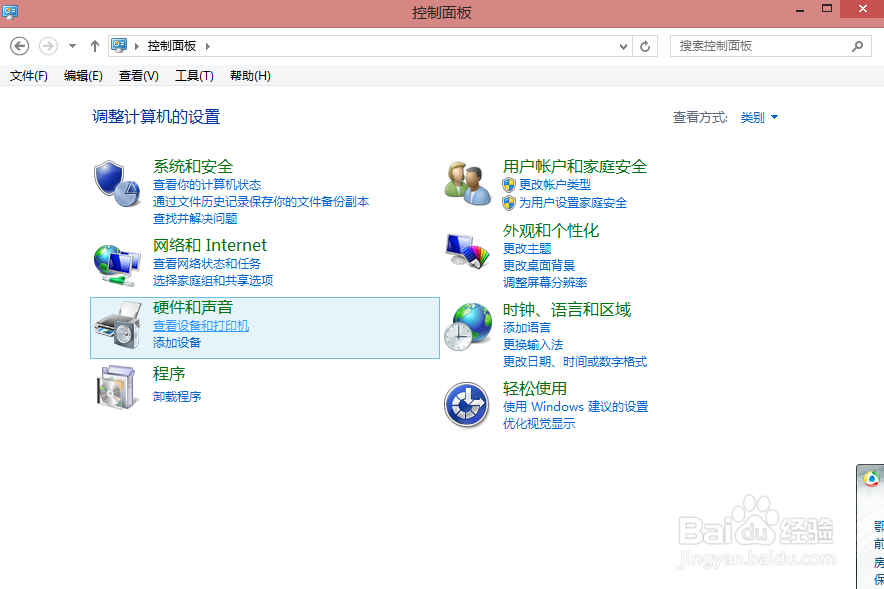The image size is (884, 589).
Task: Expand the breadcrumb arrow before 控制面板
Action: click(x=136, y=46)
